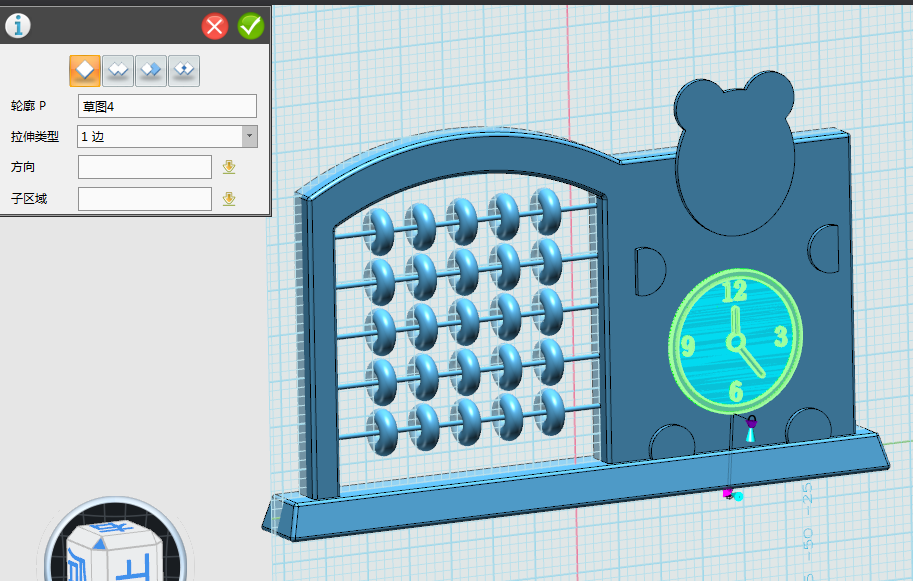Click the highlighted green clock face sketch

[x=735, y=340]
